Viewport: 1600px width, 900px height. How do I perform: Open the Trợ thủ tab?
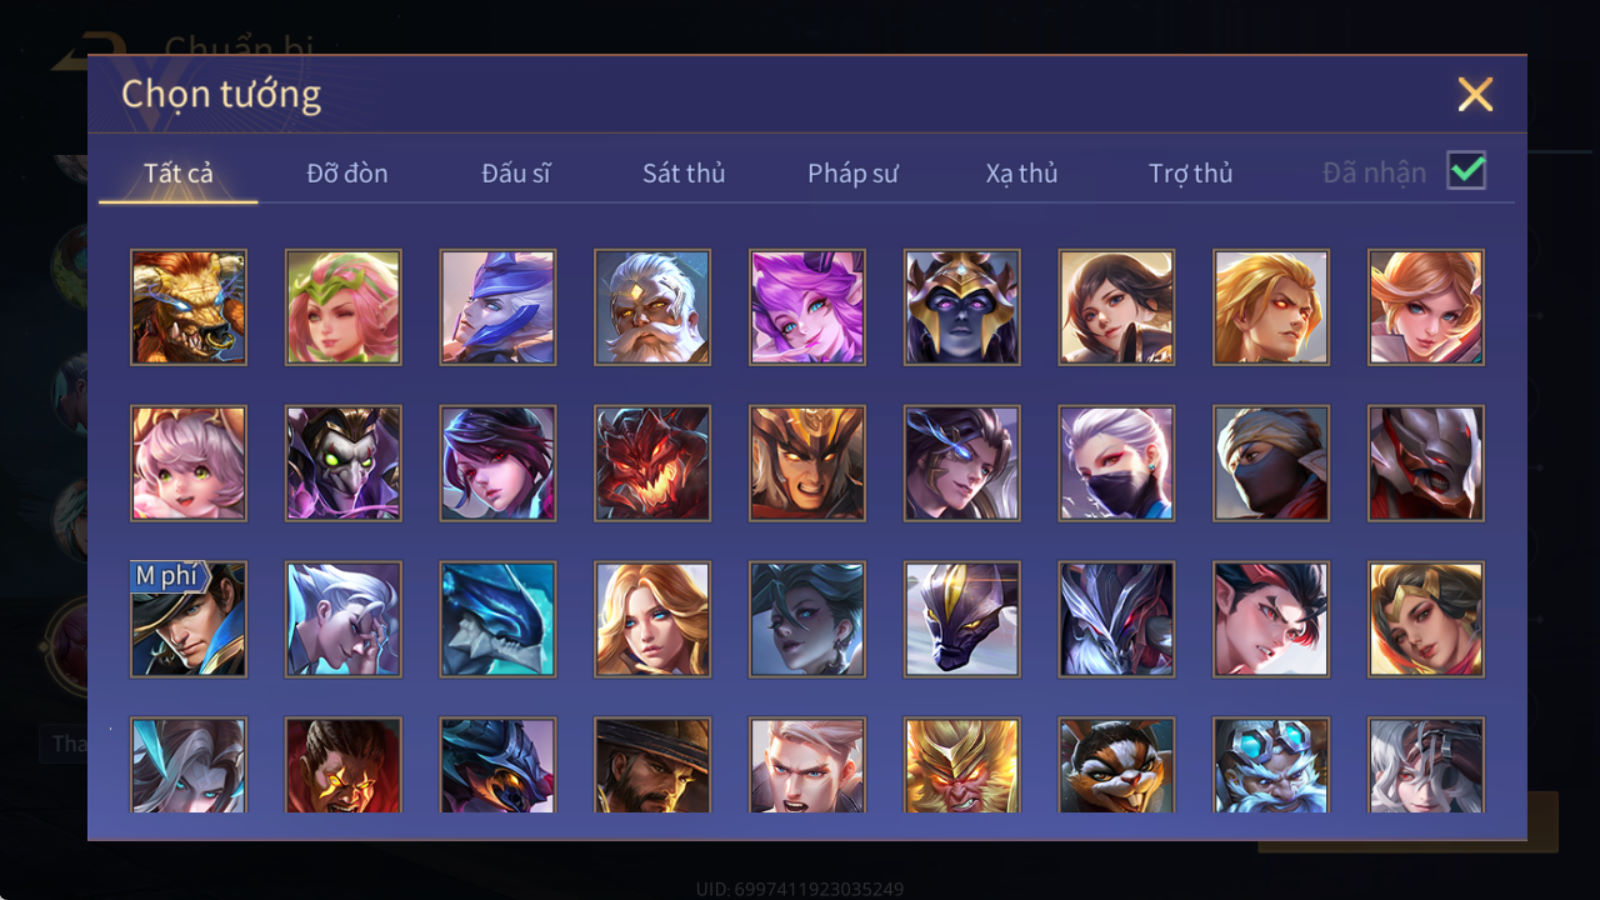coord(1190,173)
